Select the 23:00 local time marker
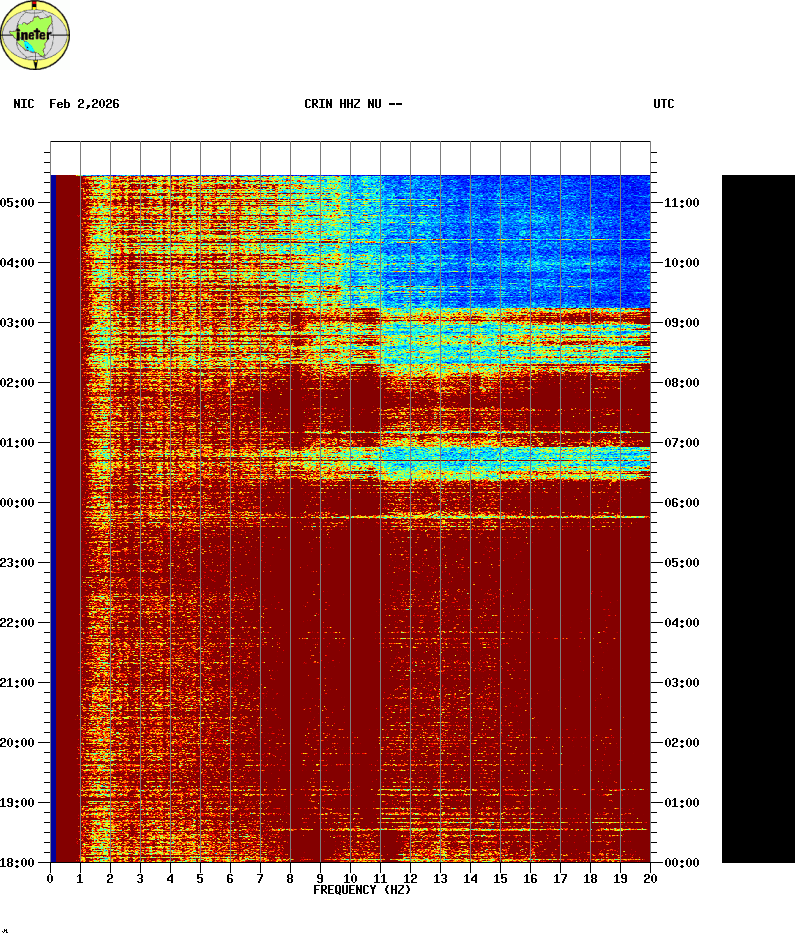The height and width of the screenshot is (942, 802). click(18, 562)
